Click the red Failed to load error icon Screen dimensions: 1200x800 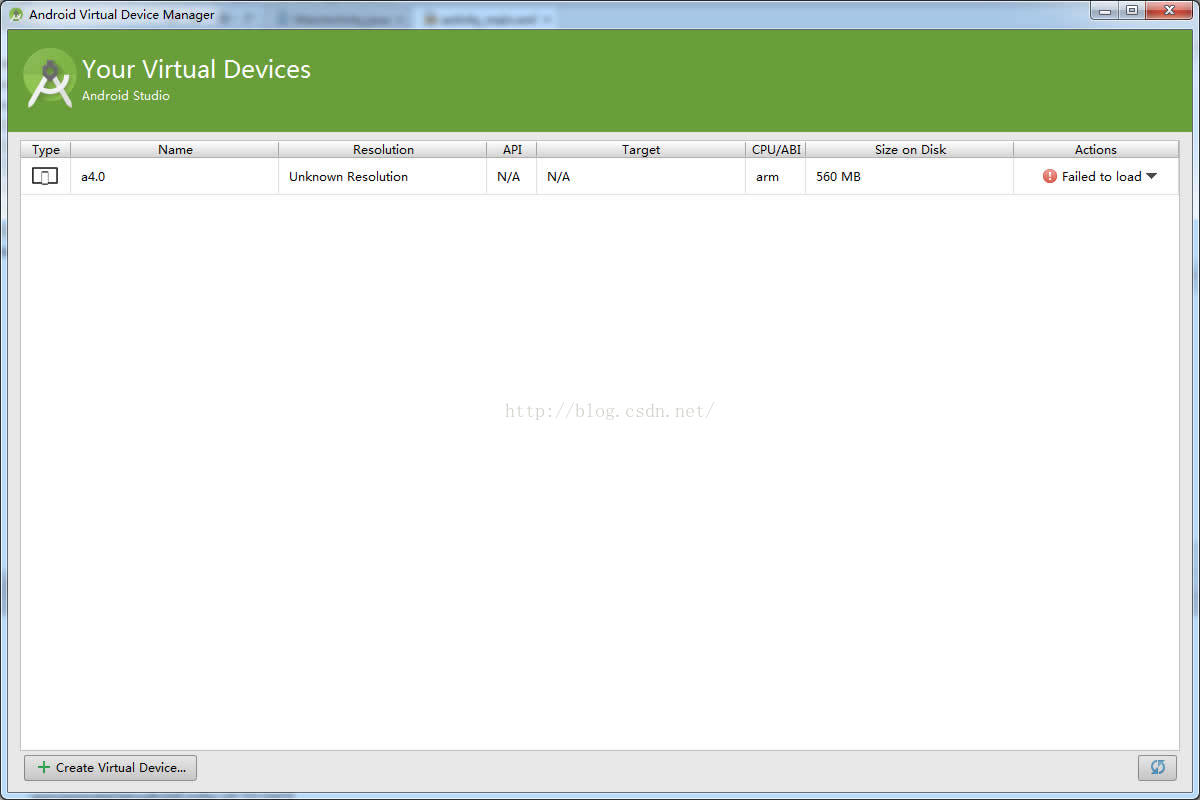pyautogui.click(x=1050, y=176)
